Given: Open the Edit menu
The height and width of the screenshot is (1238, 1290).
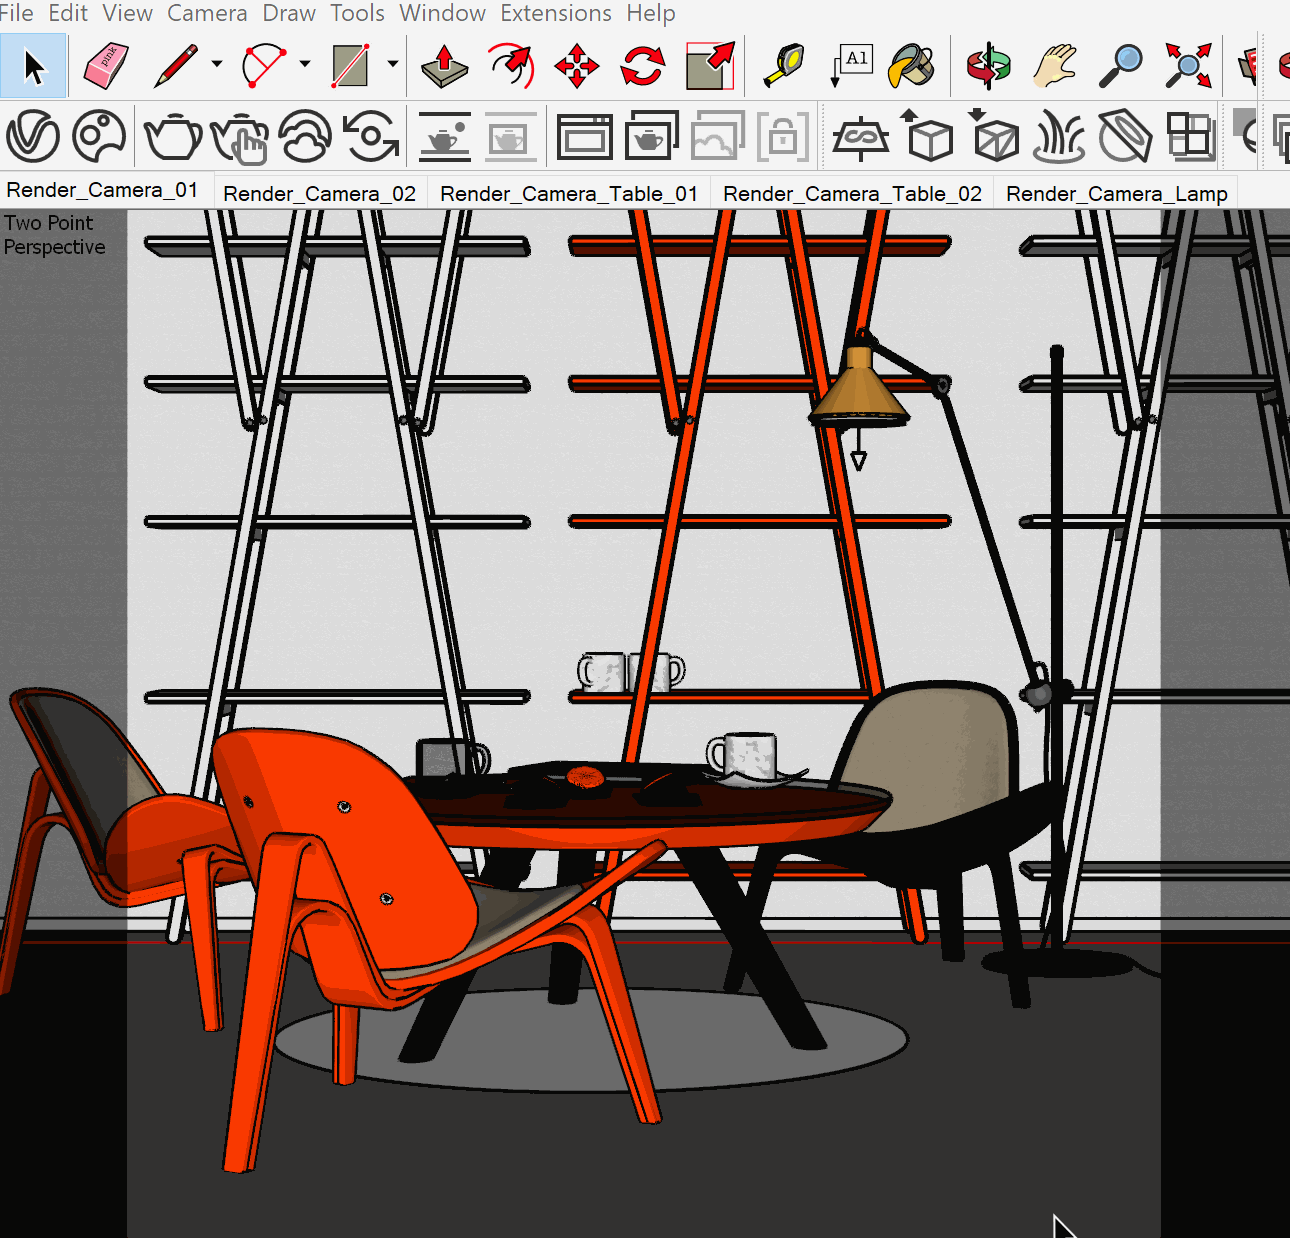Looking at the screenshot, I should [x=68, y=13].
